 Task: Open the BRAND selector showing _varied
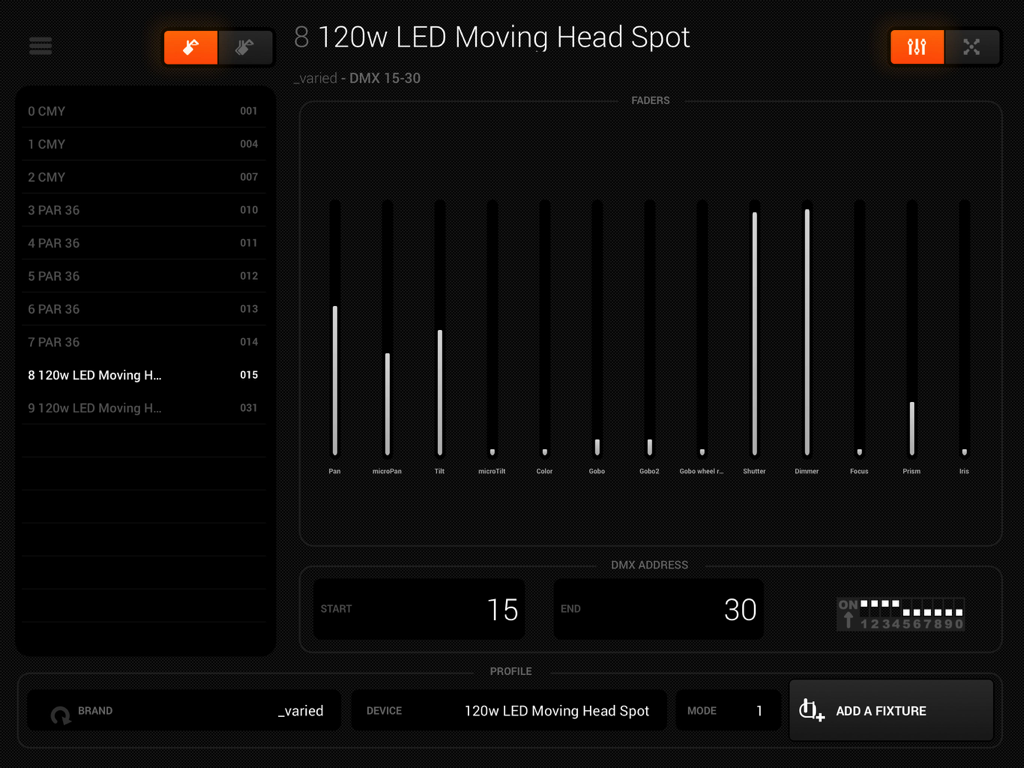click(184, 710)
